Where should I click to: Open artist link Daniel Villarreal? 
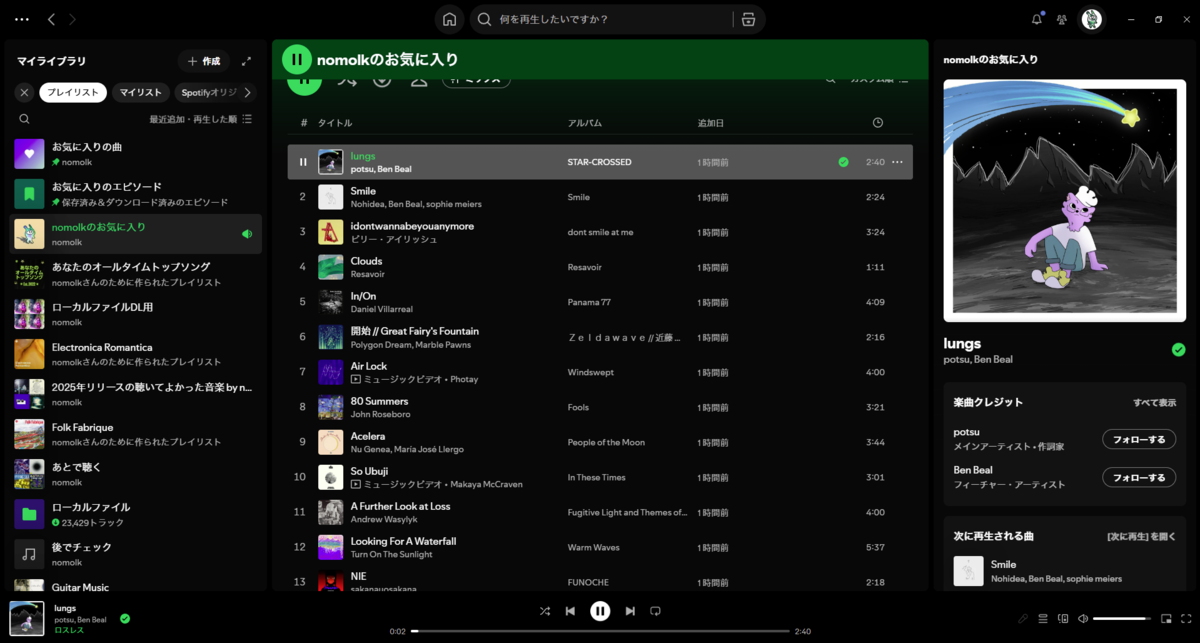coord(381,309)
